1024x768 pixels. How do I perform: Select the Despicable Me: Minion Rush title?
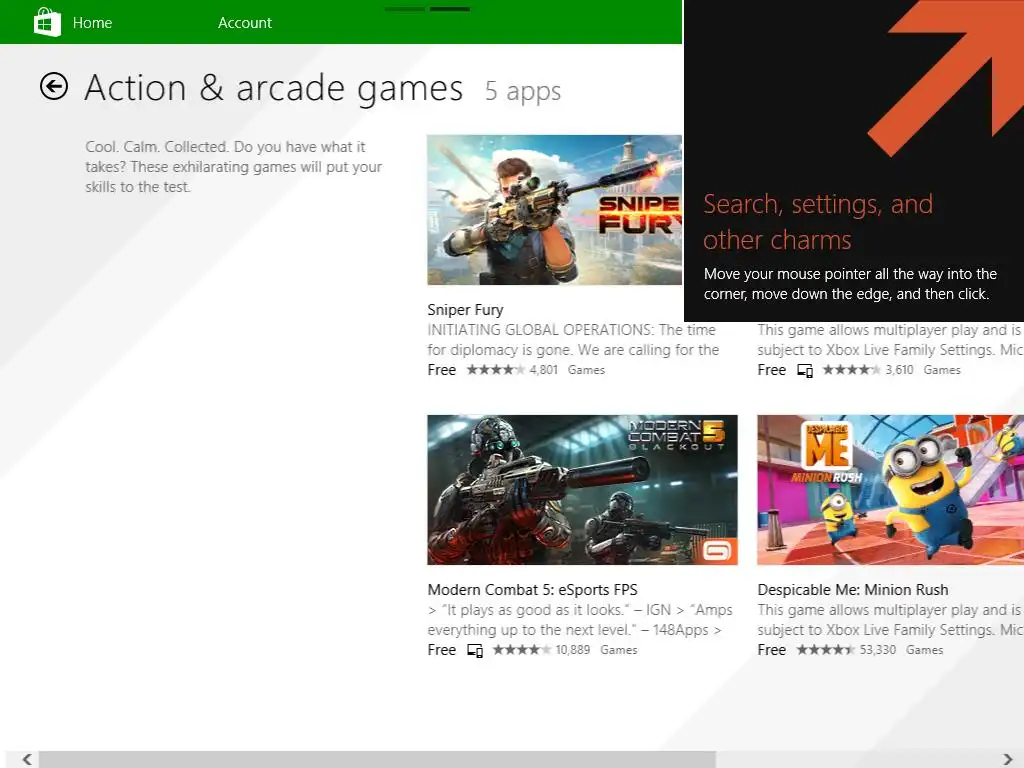pos(852,590)
